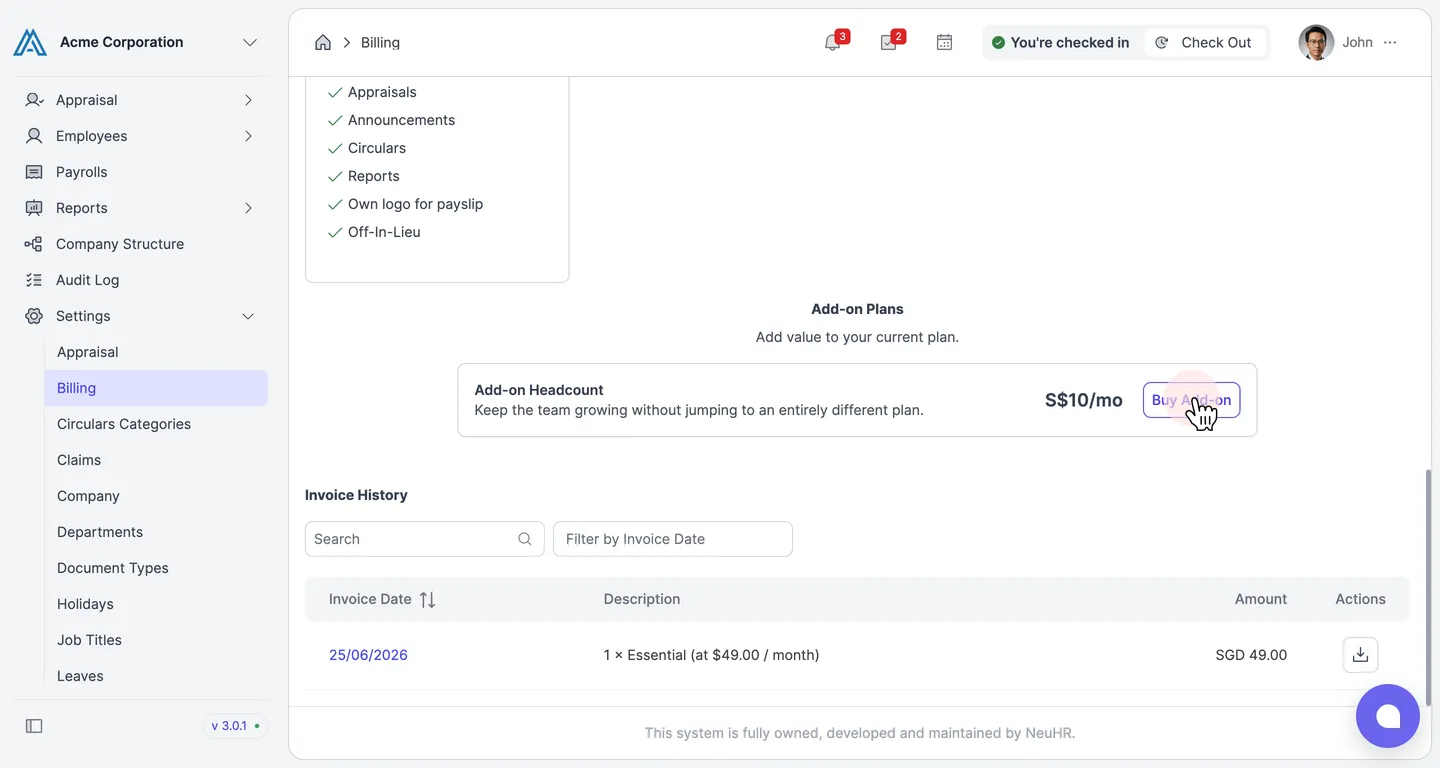1440x768 pixels.
Task: Open the user options ellipsis menu
Action: click(x=1390, y=42)
